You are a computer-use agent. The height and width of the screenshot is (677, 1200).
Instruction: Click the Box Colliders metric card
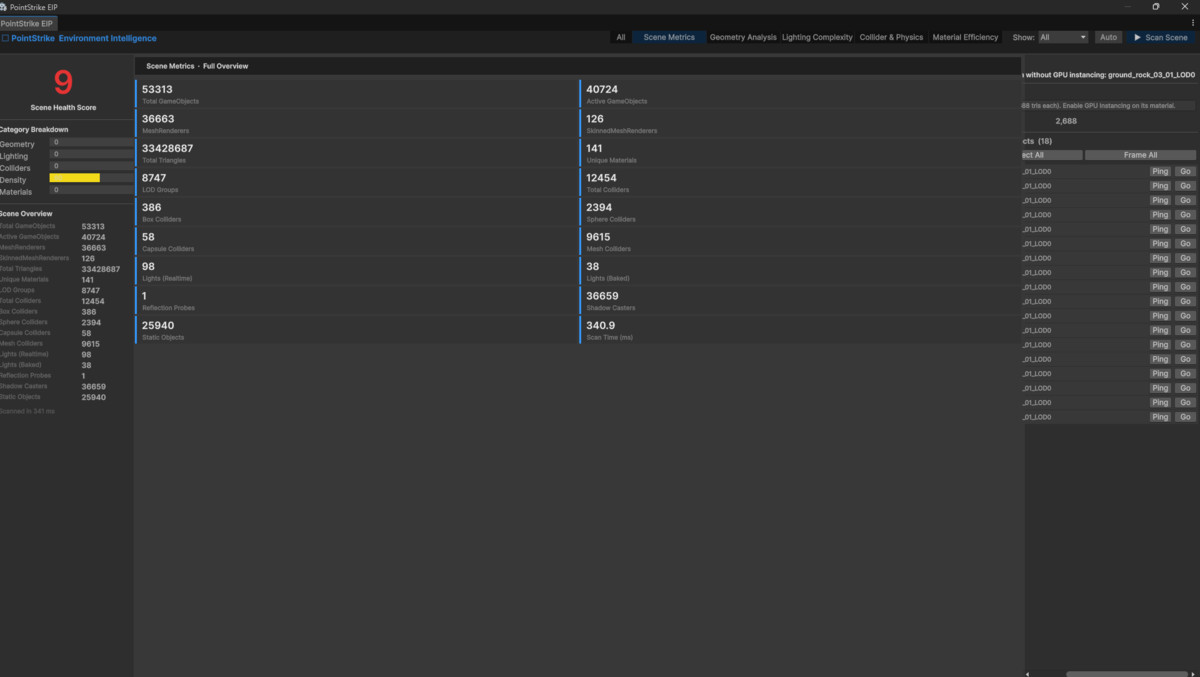[x=356, y=212]
